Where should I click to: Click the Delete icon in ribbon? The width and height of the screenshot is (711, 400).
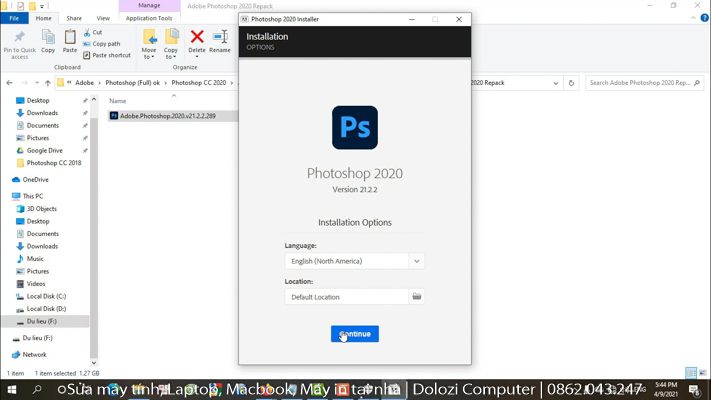click(x=197, y=41)
